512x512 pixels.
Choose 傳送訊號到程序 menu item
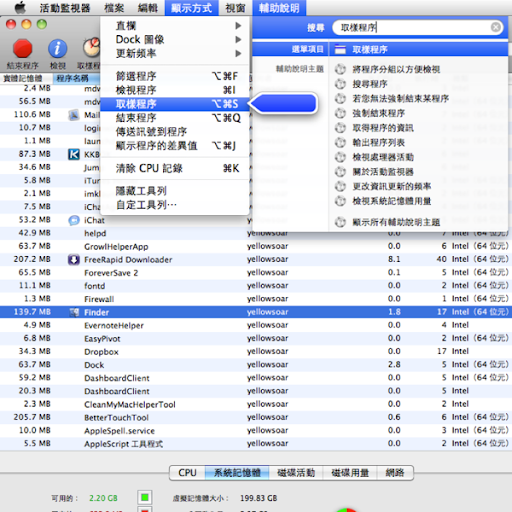pos(175,132)
